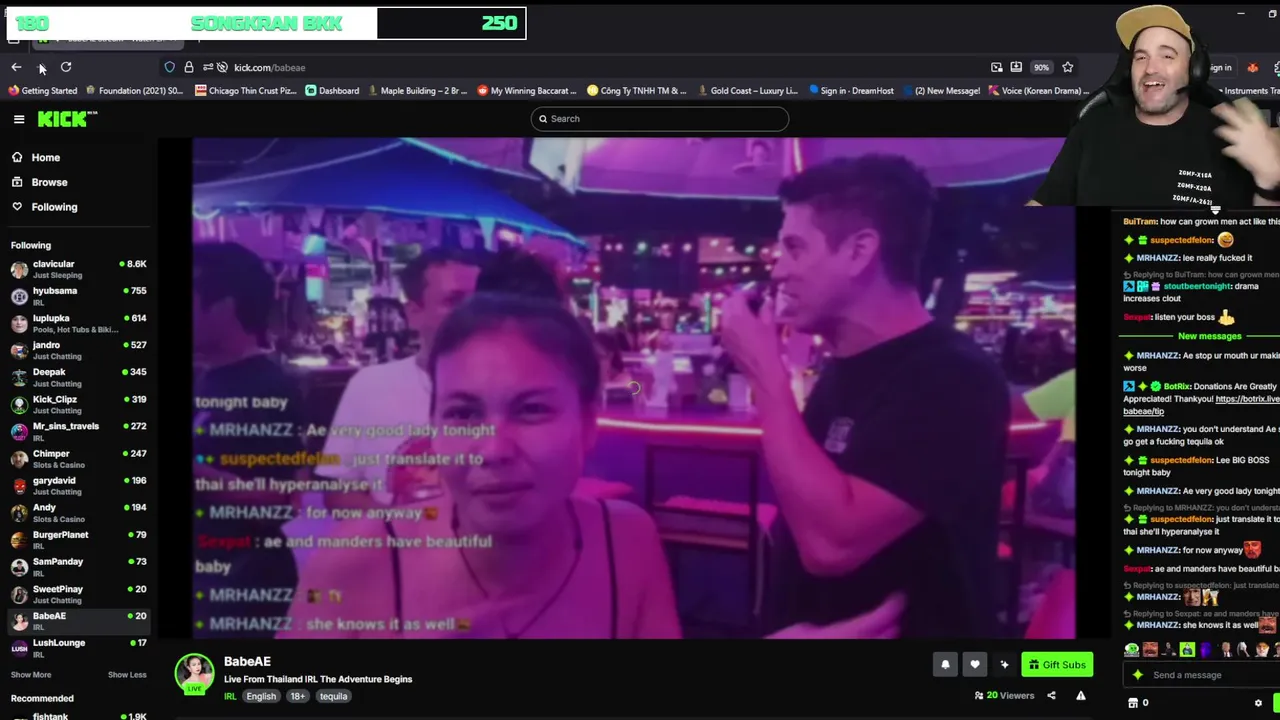Image resolution: width=1280 pixels, height=720 pixels.
Task: Open the Getting Started bookmark
Action: pos(42,91)
